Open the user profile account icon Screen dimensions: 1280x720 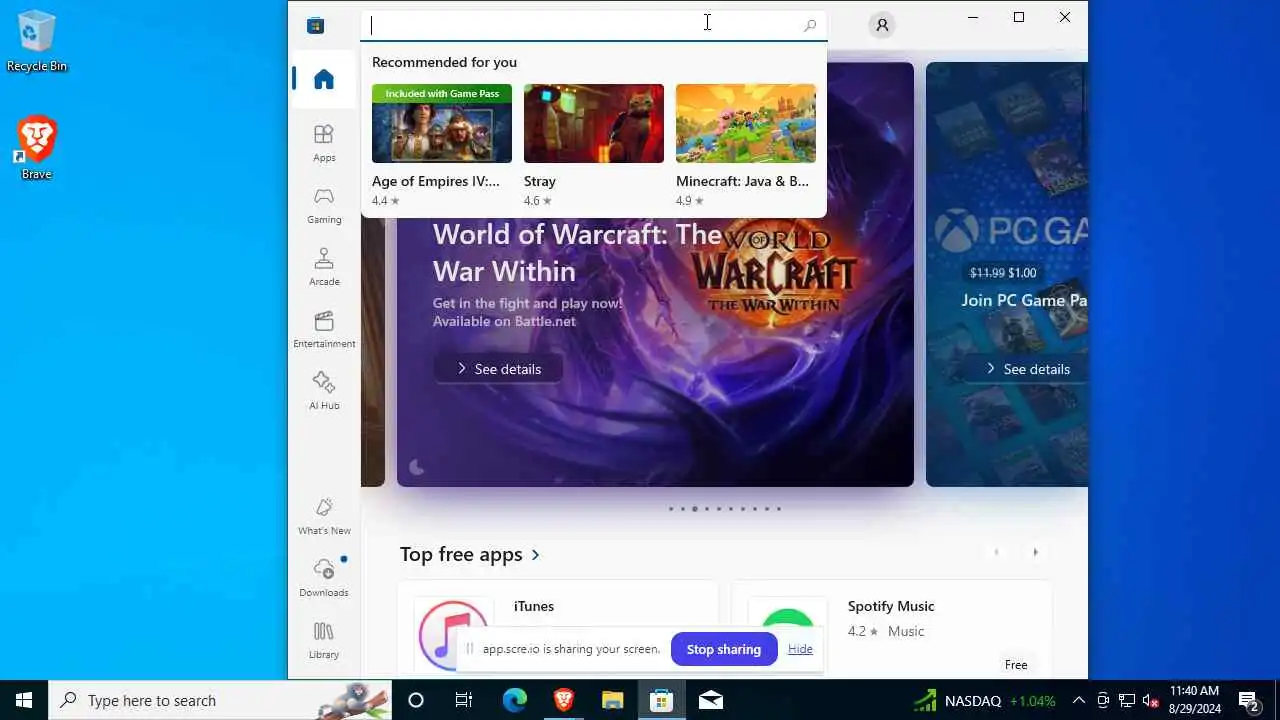tap(882, 25)
